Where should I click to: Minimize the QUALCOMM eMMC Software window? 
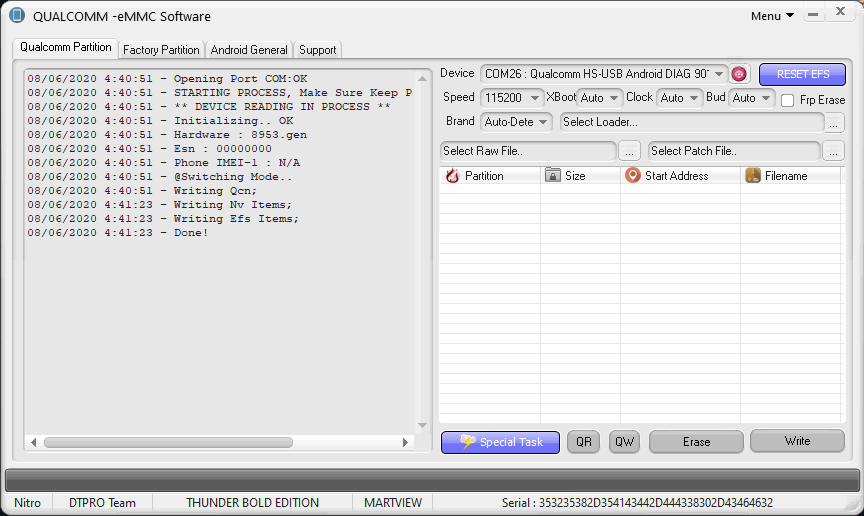click(813, 14)
